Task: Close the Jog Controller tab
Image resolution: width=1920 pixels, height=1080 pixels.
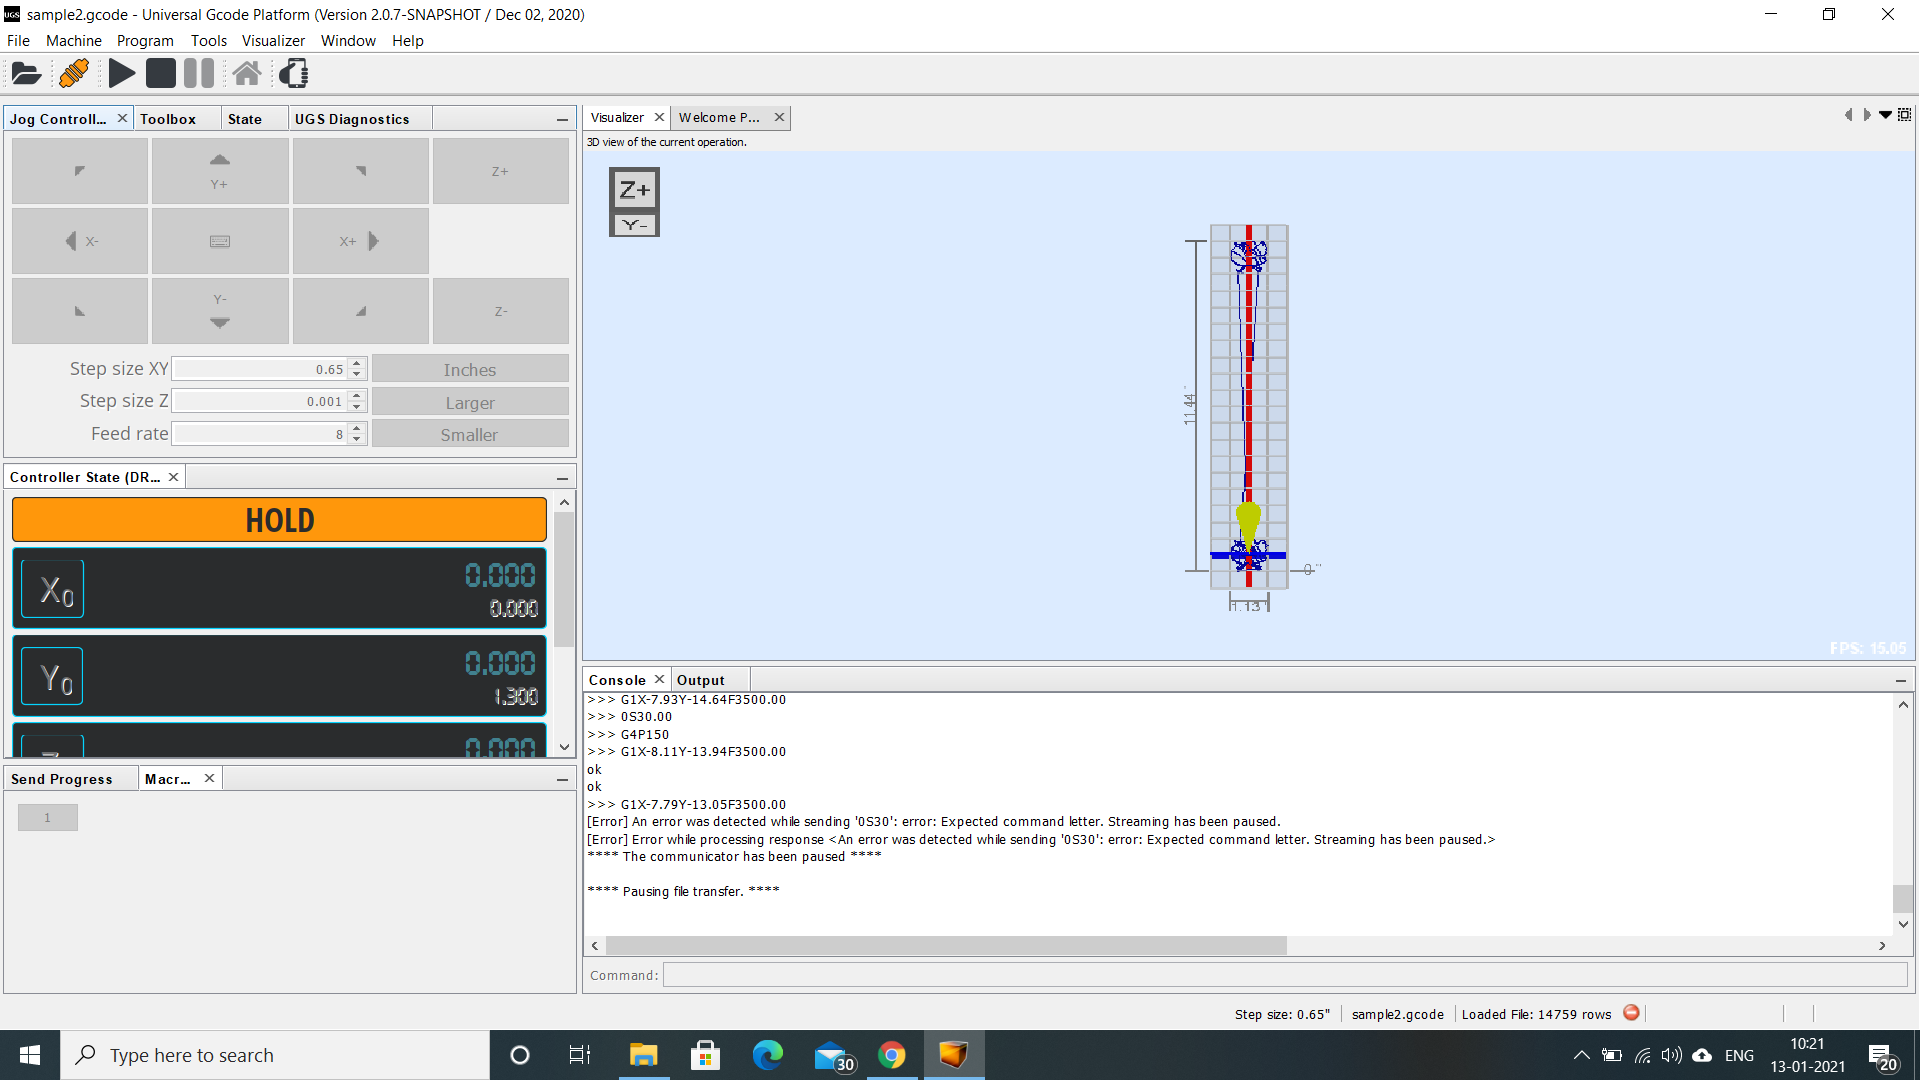Action: [x=122, y=118]
